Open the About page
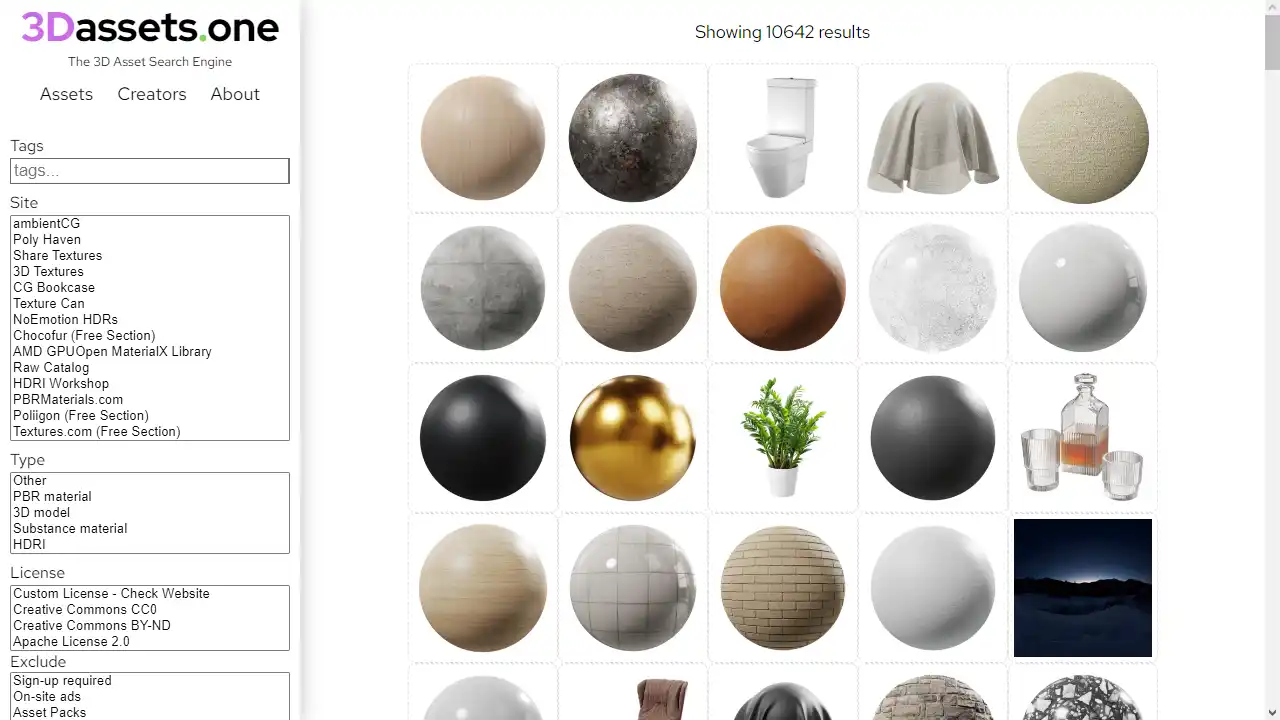The width and height of the screenshot is (1280, 720). (234, 94)
